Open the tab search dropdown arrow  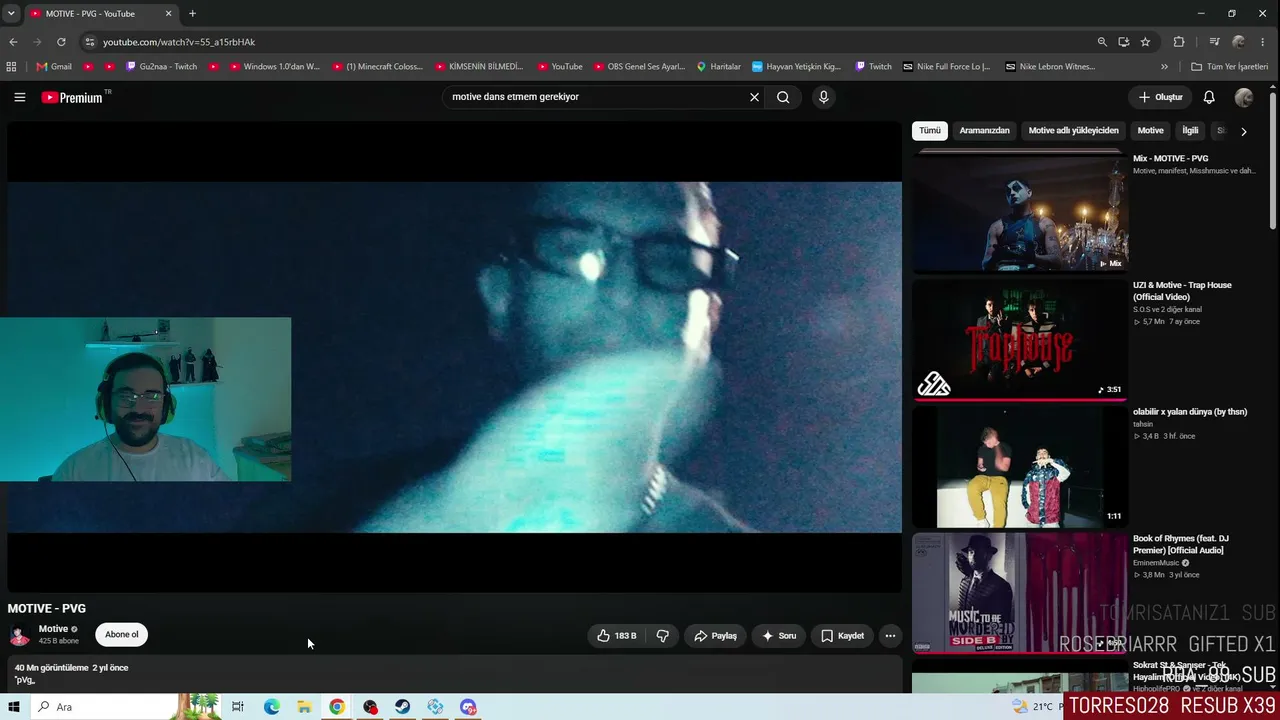(x=11, y=13)
